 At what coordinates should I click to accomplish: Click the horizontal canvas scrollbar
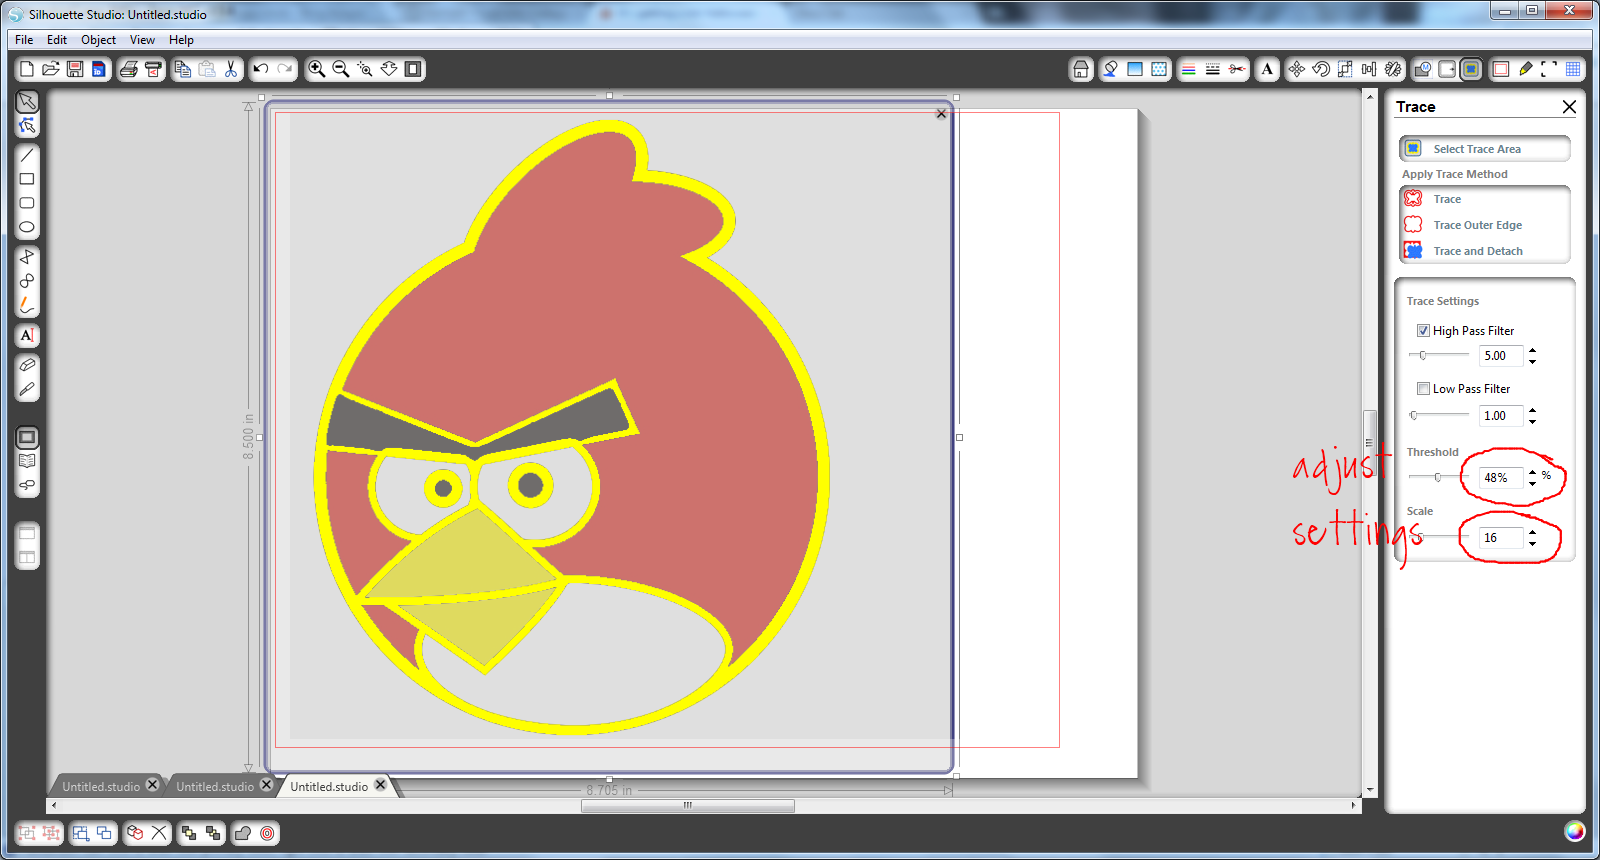tap(688, 805)
